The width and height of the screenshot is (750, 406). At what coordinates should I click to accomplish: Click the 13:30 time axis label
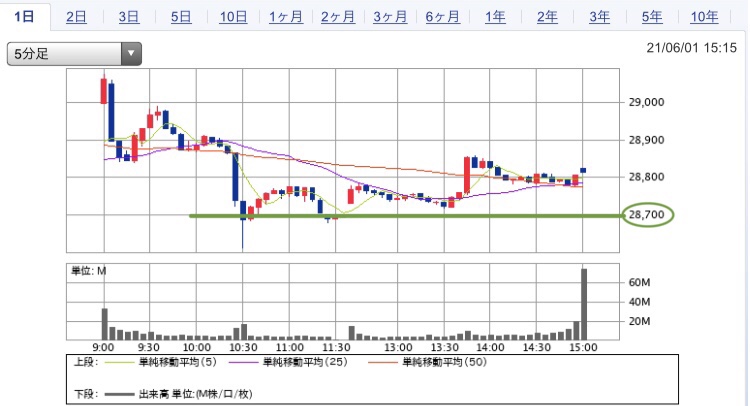coord(445,348)
